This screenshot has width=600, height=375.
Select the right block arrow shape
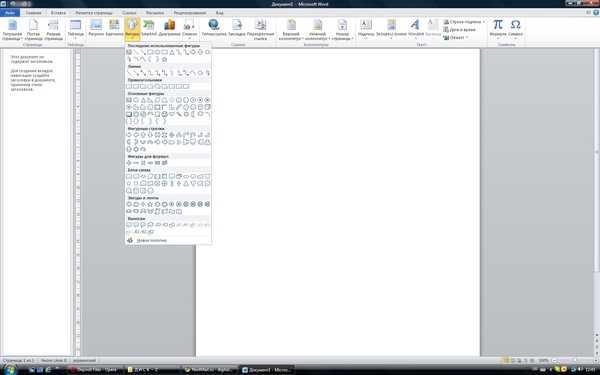(x=129, y=135)
